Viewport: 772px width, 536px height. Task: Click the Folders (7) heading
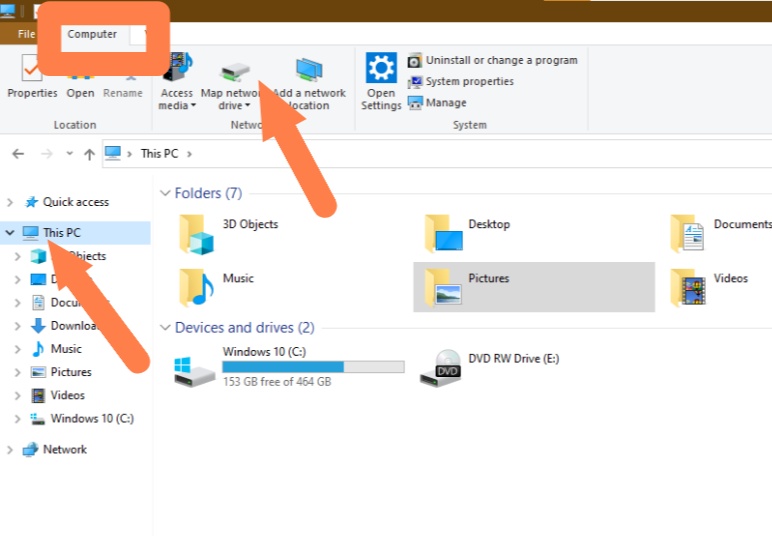tap(208, 193)
